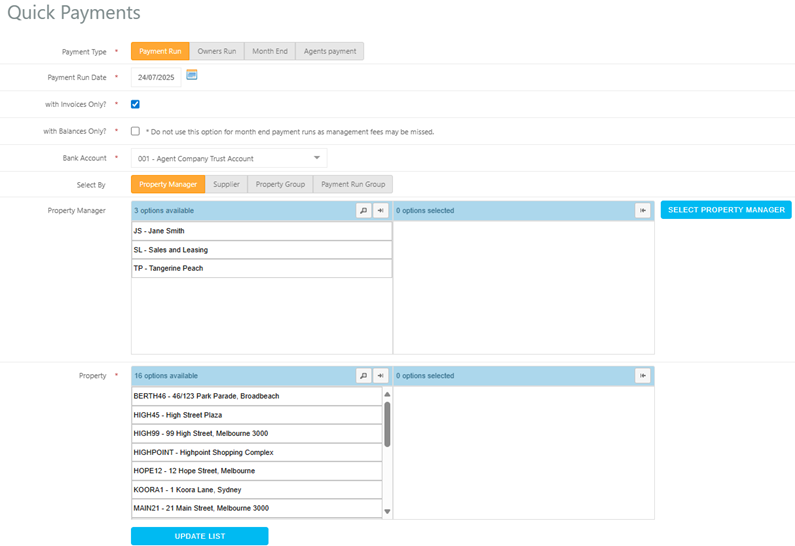Remove all selected Property Managers
Image resolution: width=795 pixels, height=546 pixels.
[x=642, y=210]
